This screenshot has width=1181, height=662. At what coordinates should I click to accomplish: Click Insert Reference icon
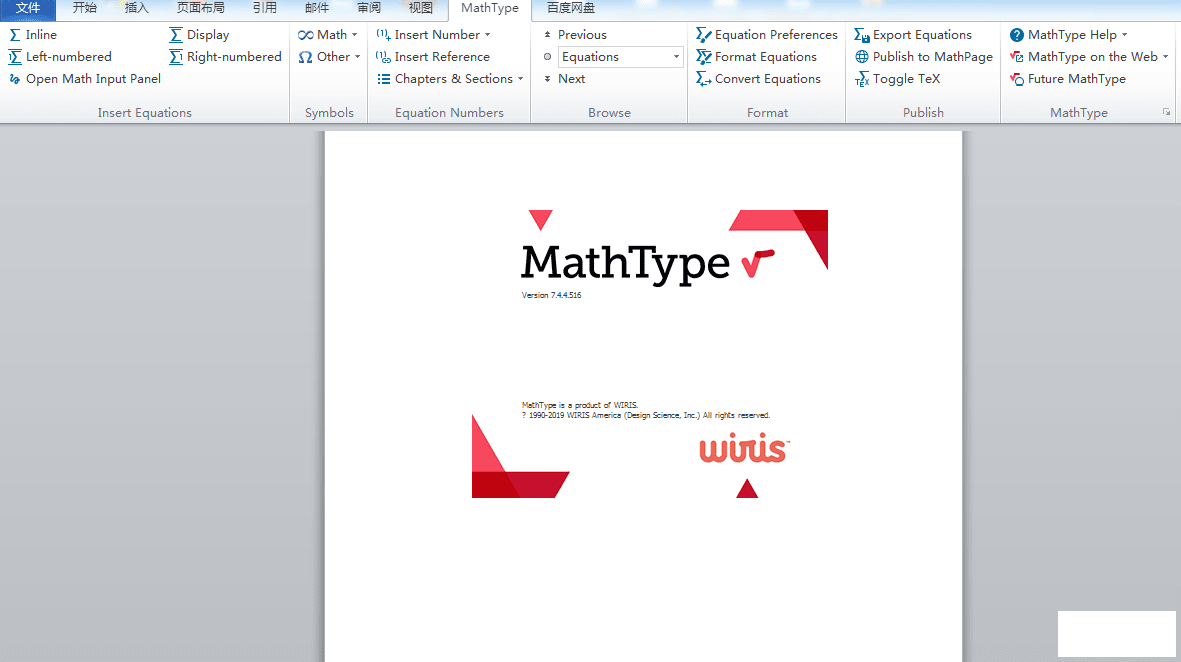383,56
